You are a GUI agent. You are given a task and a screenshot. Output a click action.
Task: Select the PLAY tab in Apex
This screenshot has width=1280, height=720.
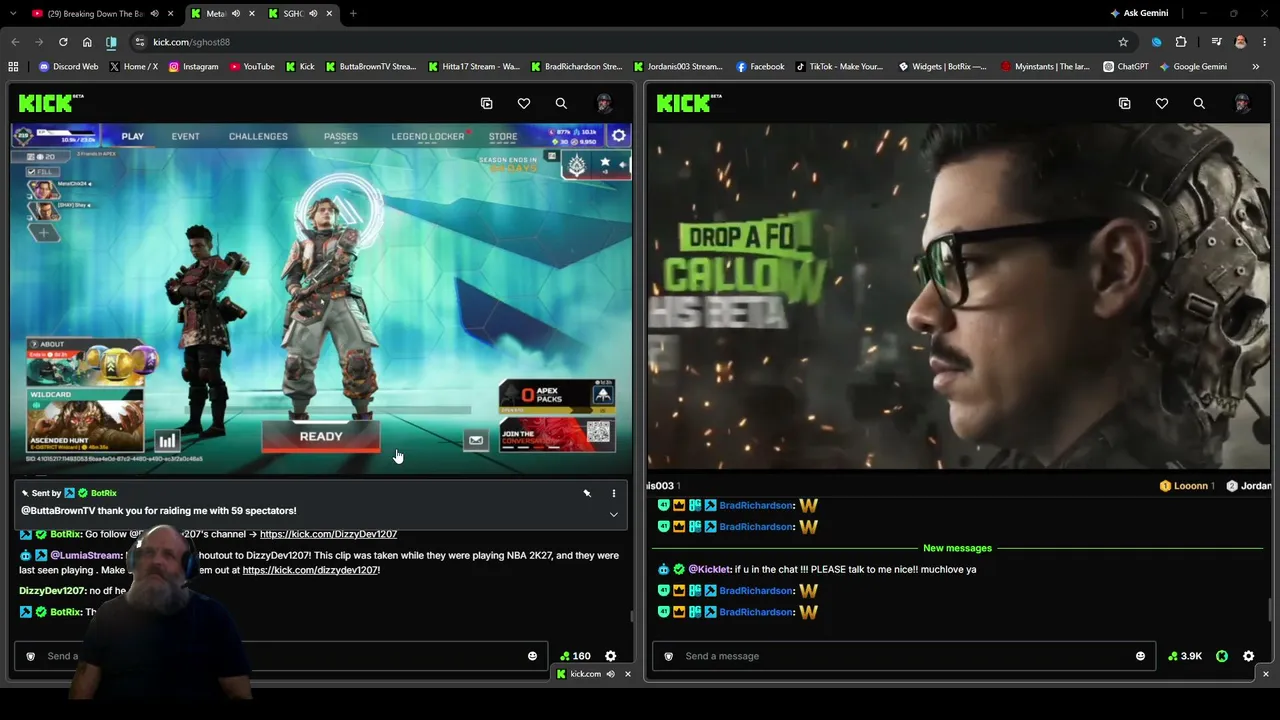coord(132,136)
